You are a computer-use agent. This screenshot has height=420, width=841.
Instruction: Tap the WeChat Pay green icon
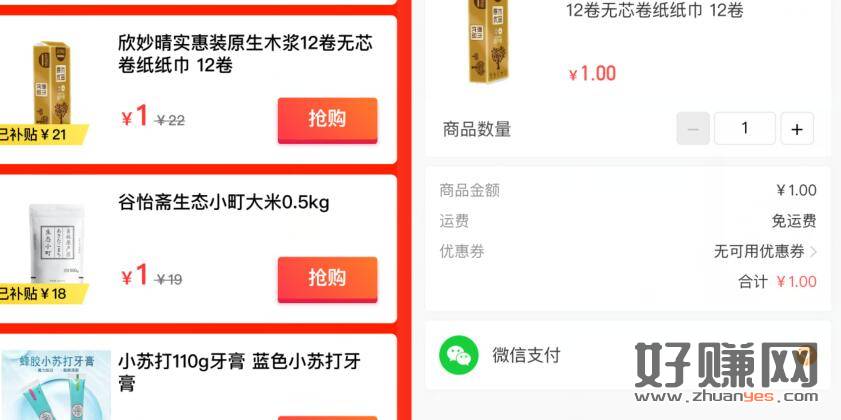tap(459, 355)
